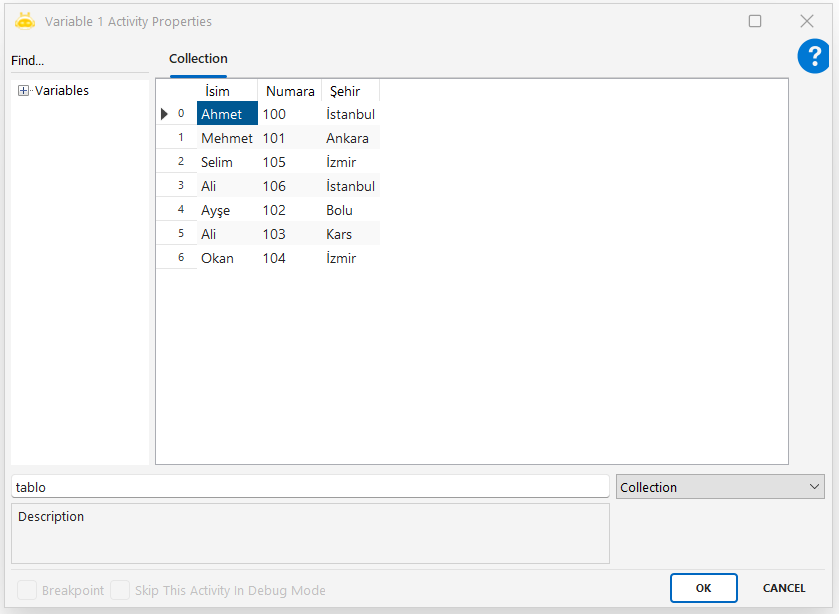Select the Numara column header

[x=289, y=91]
